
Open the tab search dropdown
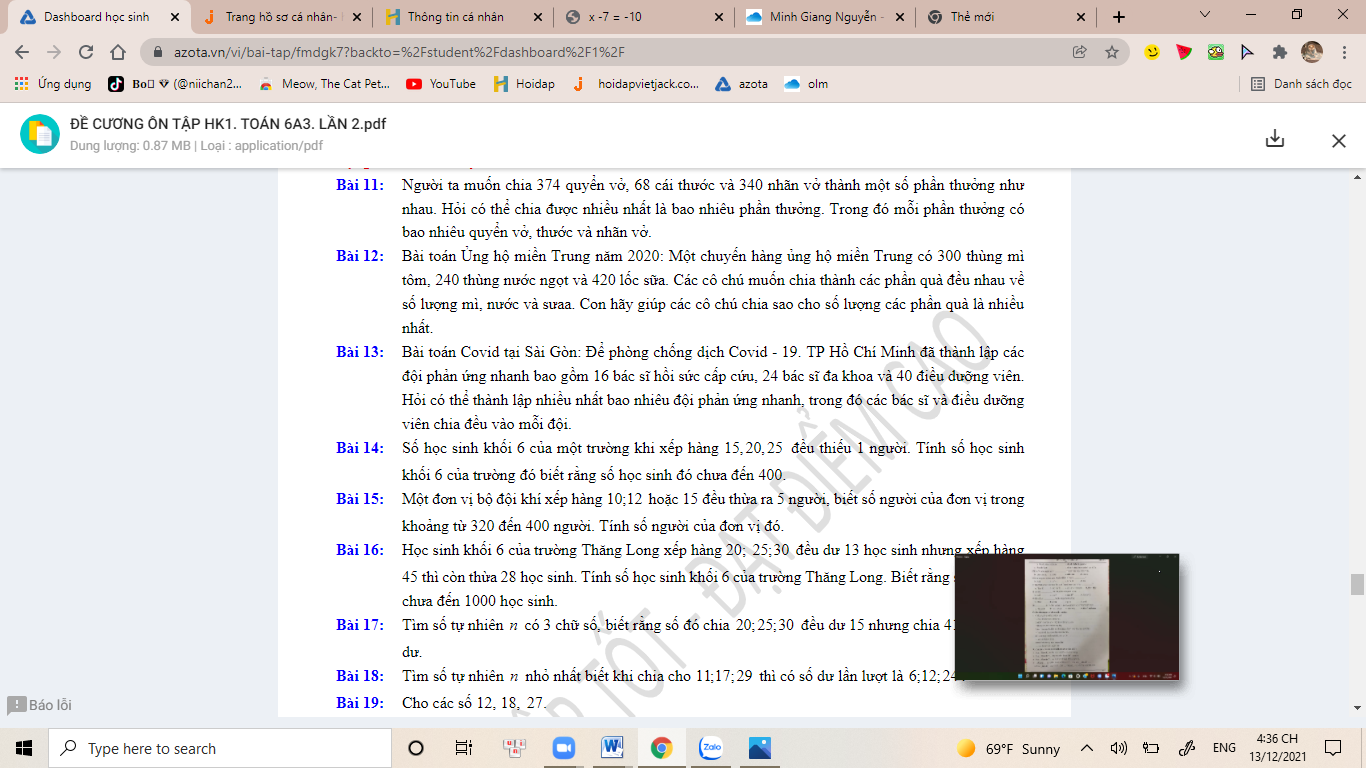[x=1205, y=15]
